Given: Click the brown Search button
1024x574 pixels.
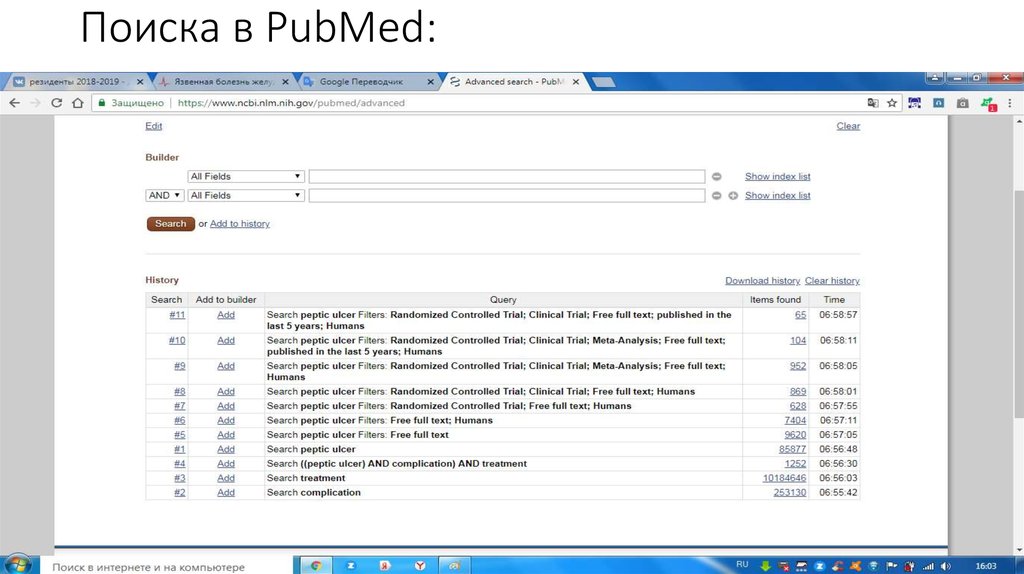Looking at the screenshot, I should [x=170, y=223].
